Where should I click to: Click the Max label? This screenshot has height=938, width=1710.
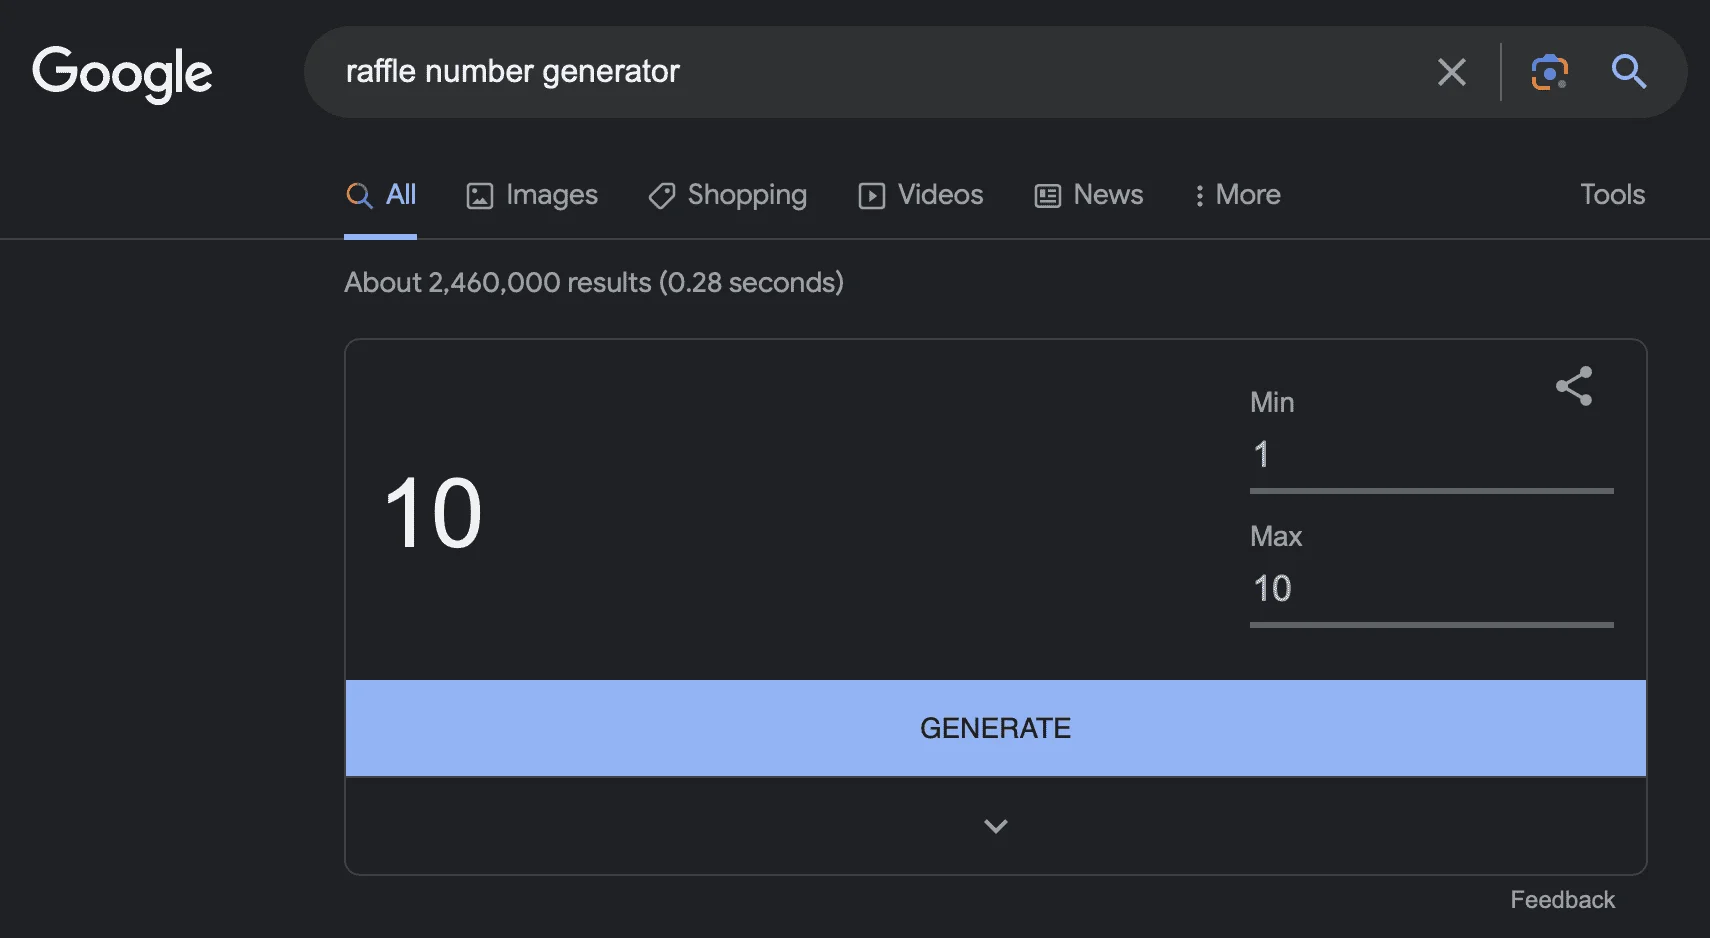pyautogui.click(x=1276, y=536)
